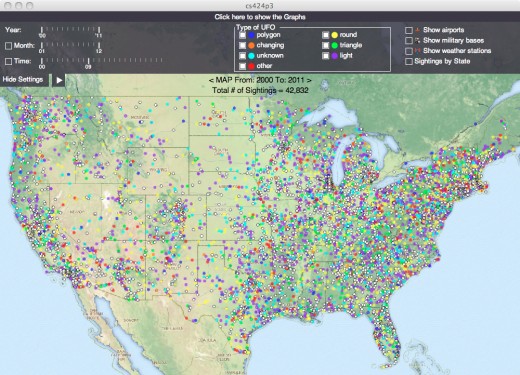The width and height of the screenshot is (520, 375).
Task: Click the orange changing color dot
Action: [251, 45]
